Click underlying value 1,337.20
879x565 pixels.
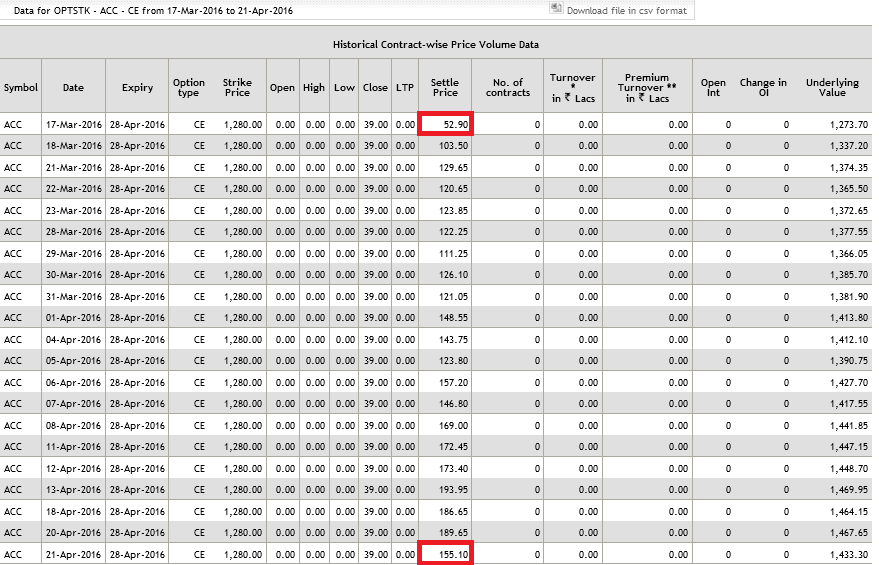(x=849, y=146)
